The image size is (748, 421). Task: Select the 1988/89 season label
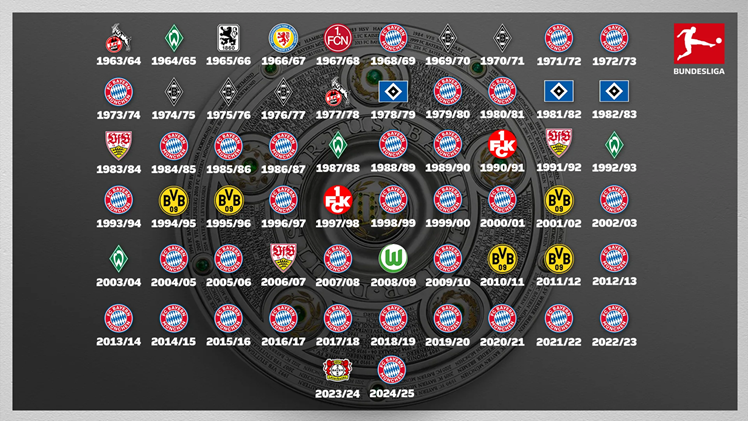pos(393,168)
